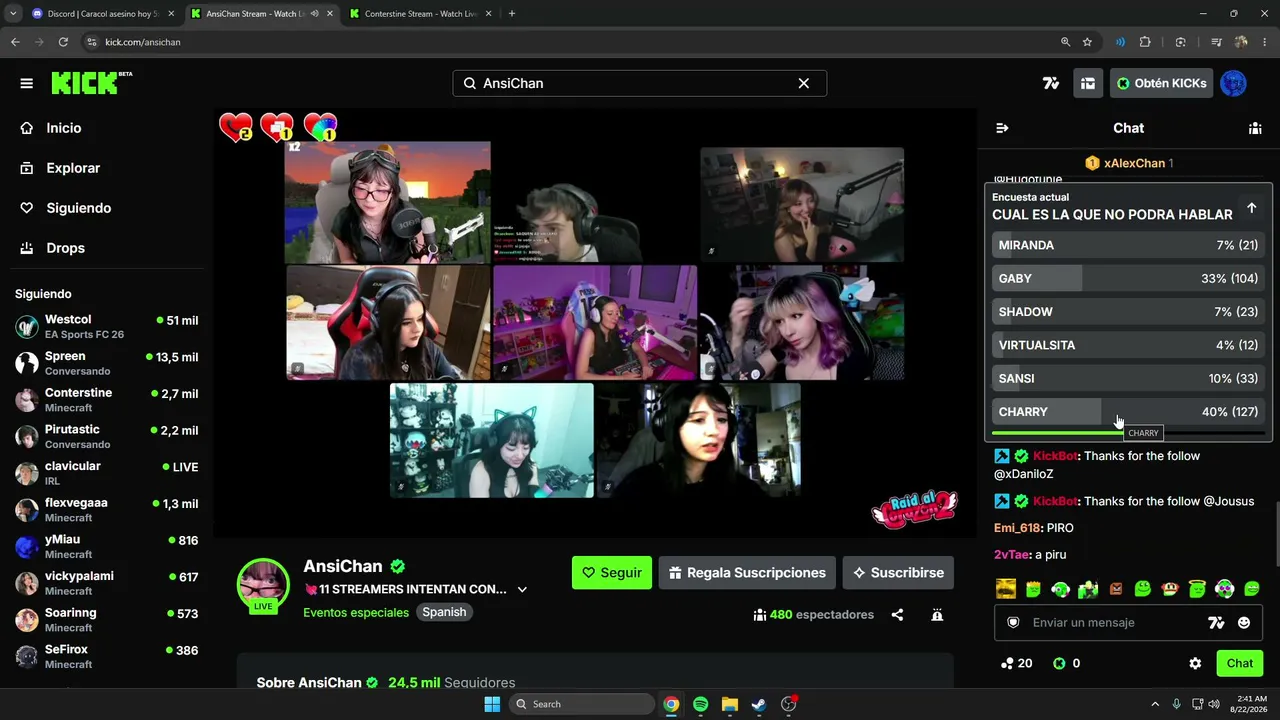
Task: Open Chrome media controls icon
Action: (1216, 42)
